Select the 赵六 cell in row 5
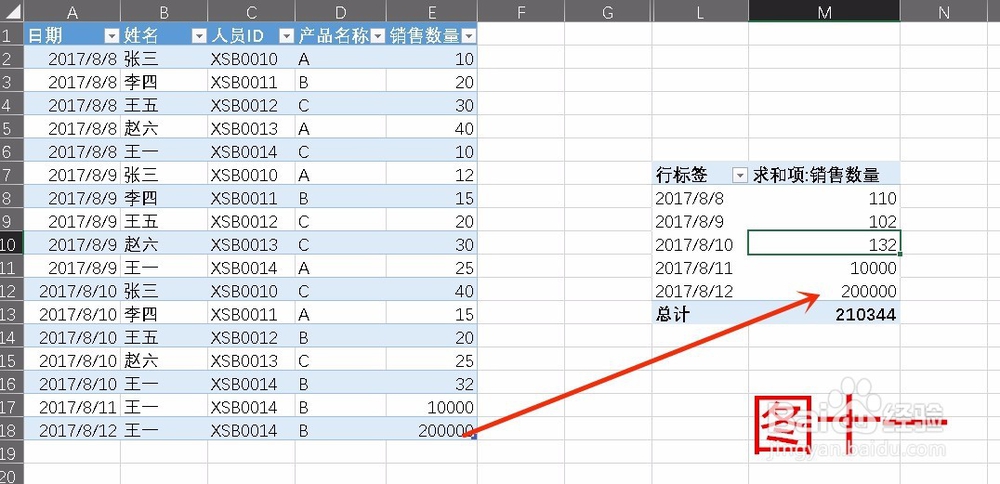Image resolution: width=1000 pixels, height=484 pixels. [x=164, y=129]
